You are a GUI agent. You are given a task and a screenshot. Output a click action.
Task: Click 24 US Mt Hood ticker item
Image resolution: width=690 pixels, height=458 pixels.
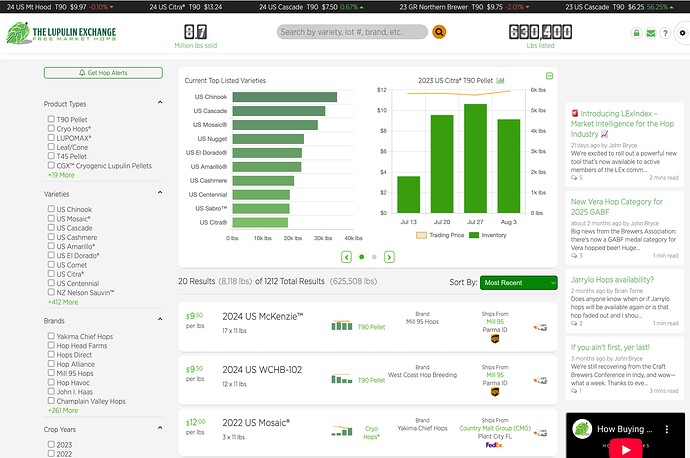60,7
